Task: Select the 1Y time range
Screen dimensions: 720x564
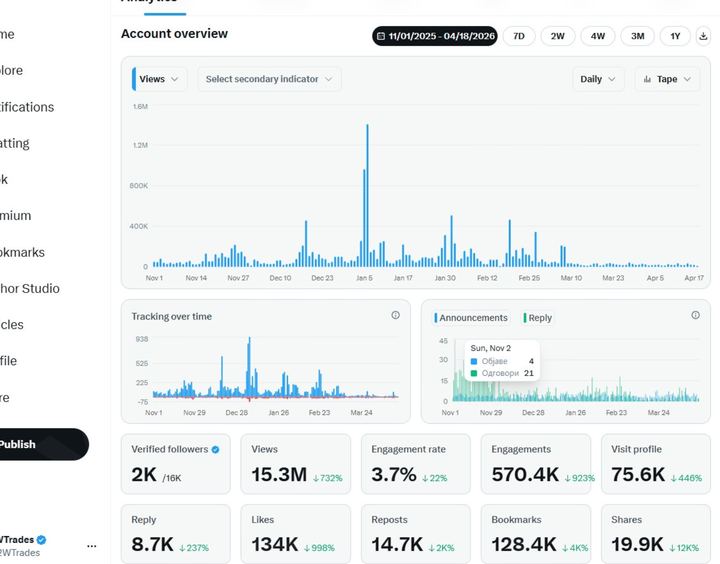Action: pyautogui.click(x=675, y=36)
